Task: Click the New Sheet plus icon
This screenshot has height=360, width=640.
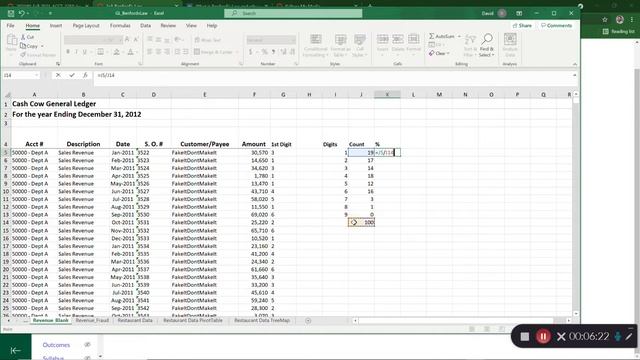Action: click(308, 321)
